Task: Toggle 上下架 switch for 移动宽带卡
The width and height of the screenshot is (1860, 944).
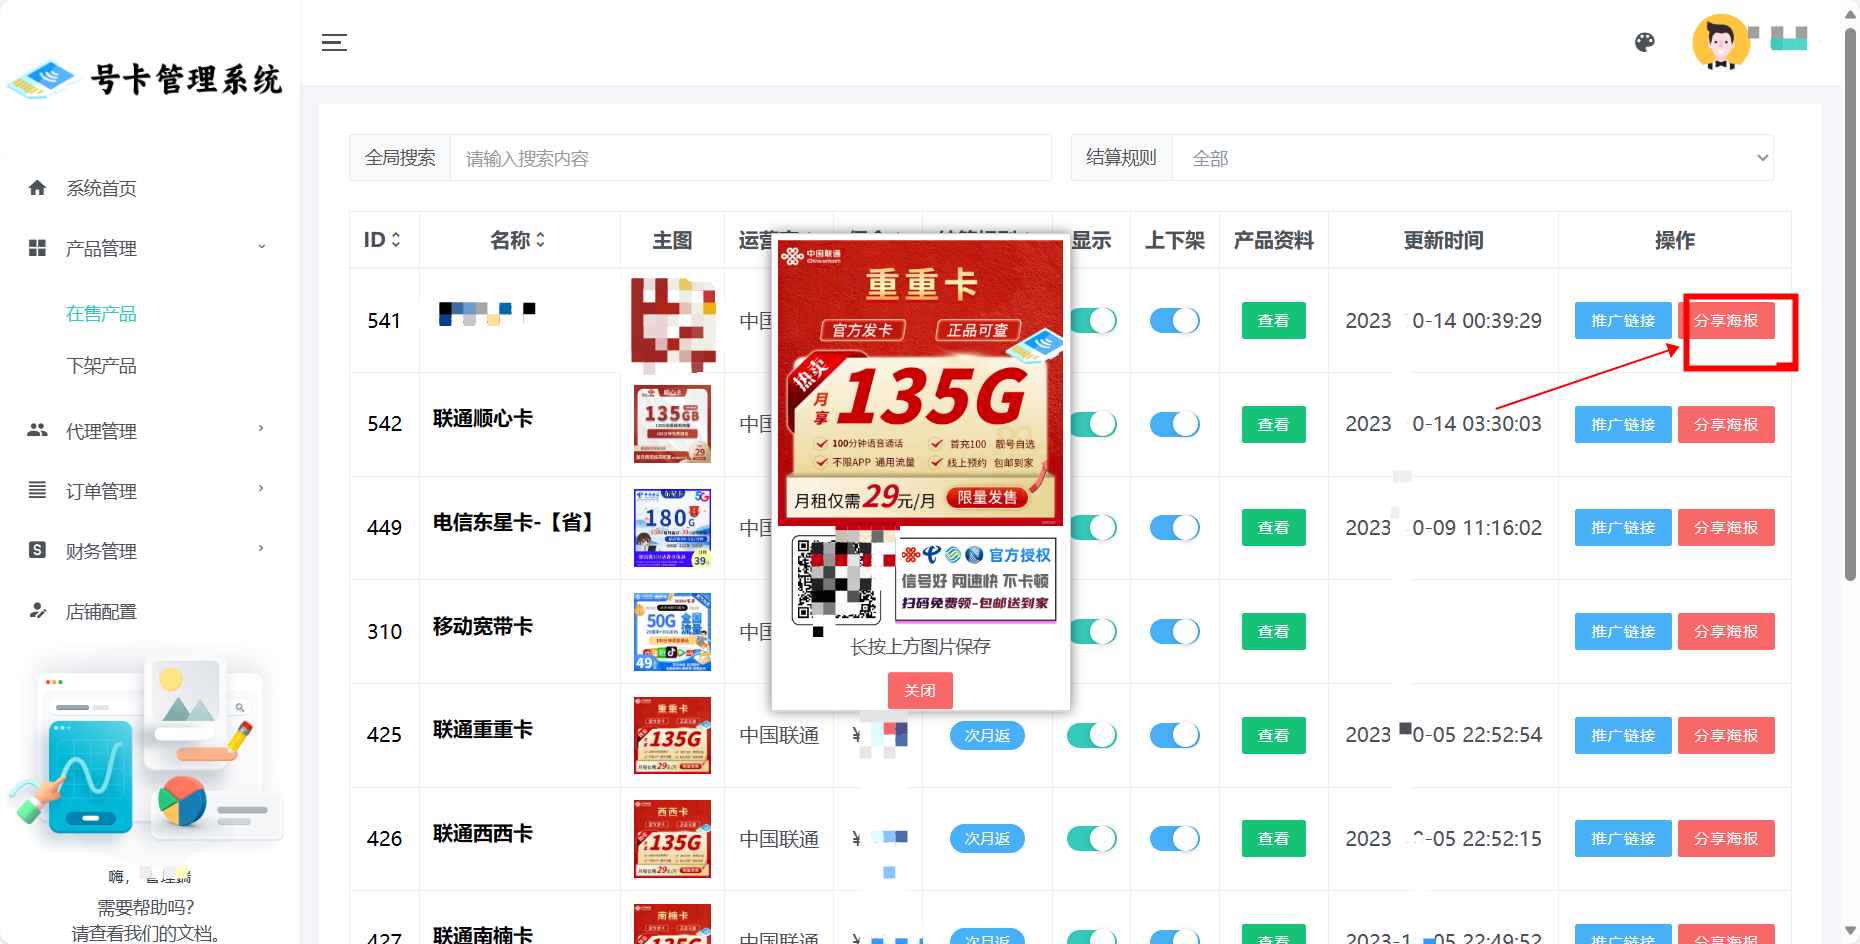Action: coord(1174,631)
